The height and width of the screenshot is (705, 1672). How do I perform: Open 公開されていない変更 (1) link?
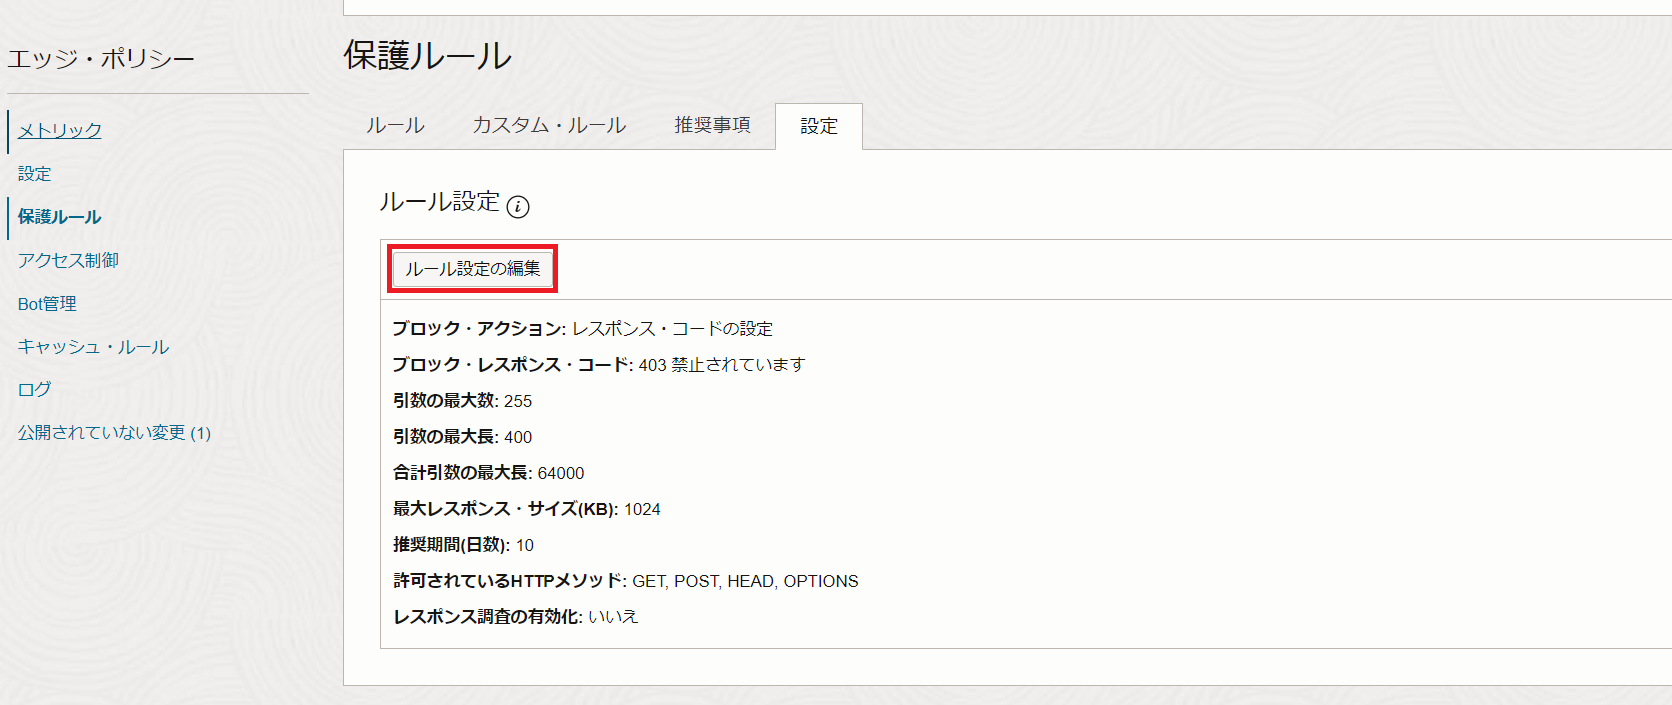tap(114, 433)
